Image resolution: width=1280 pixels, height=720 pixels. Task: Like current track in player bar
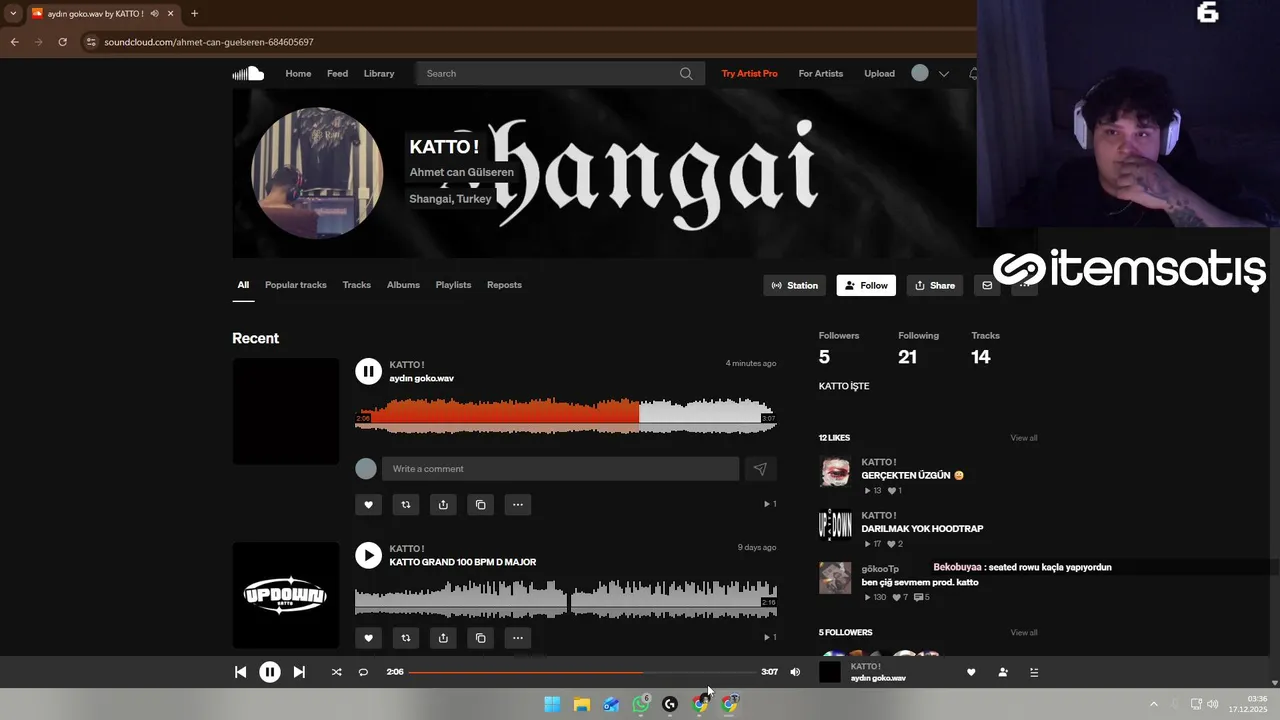point(971,672)
